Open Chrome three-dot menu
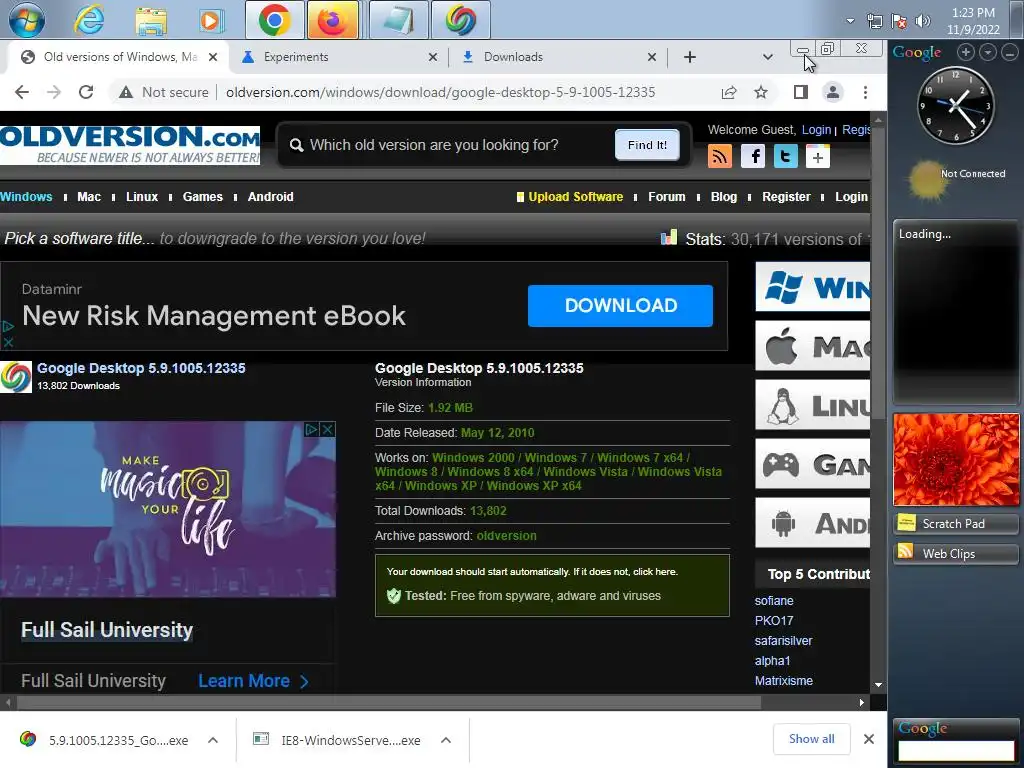Viewport: 1024px width, 768px height. (x=865, y=92)
